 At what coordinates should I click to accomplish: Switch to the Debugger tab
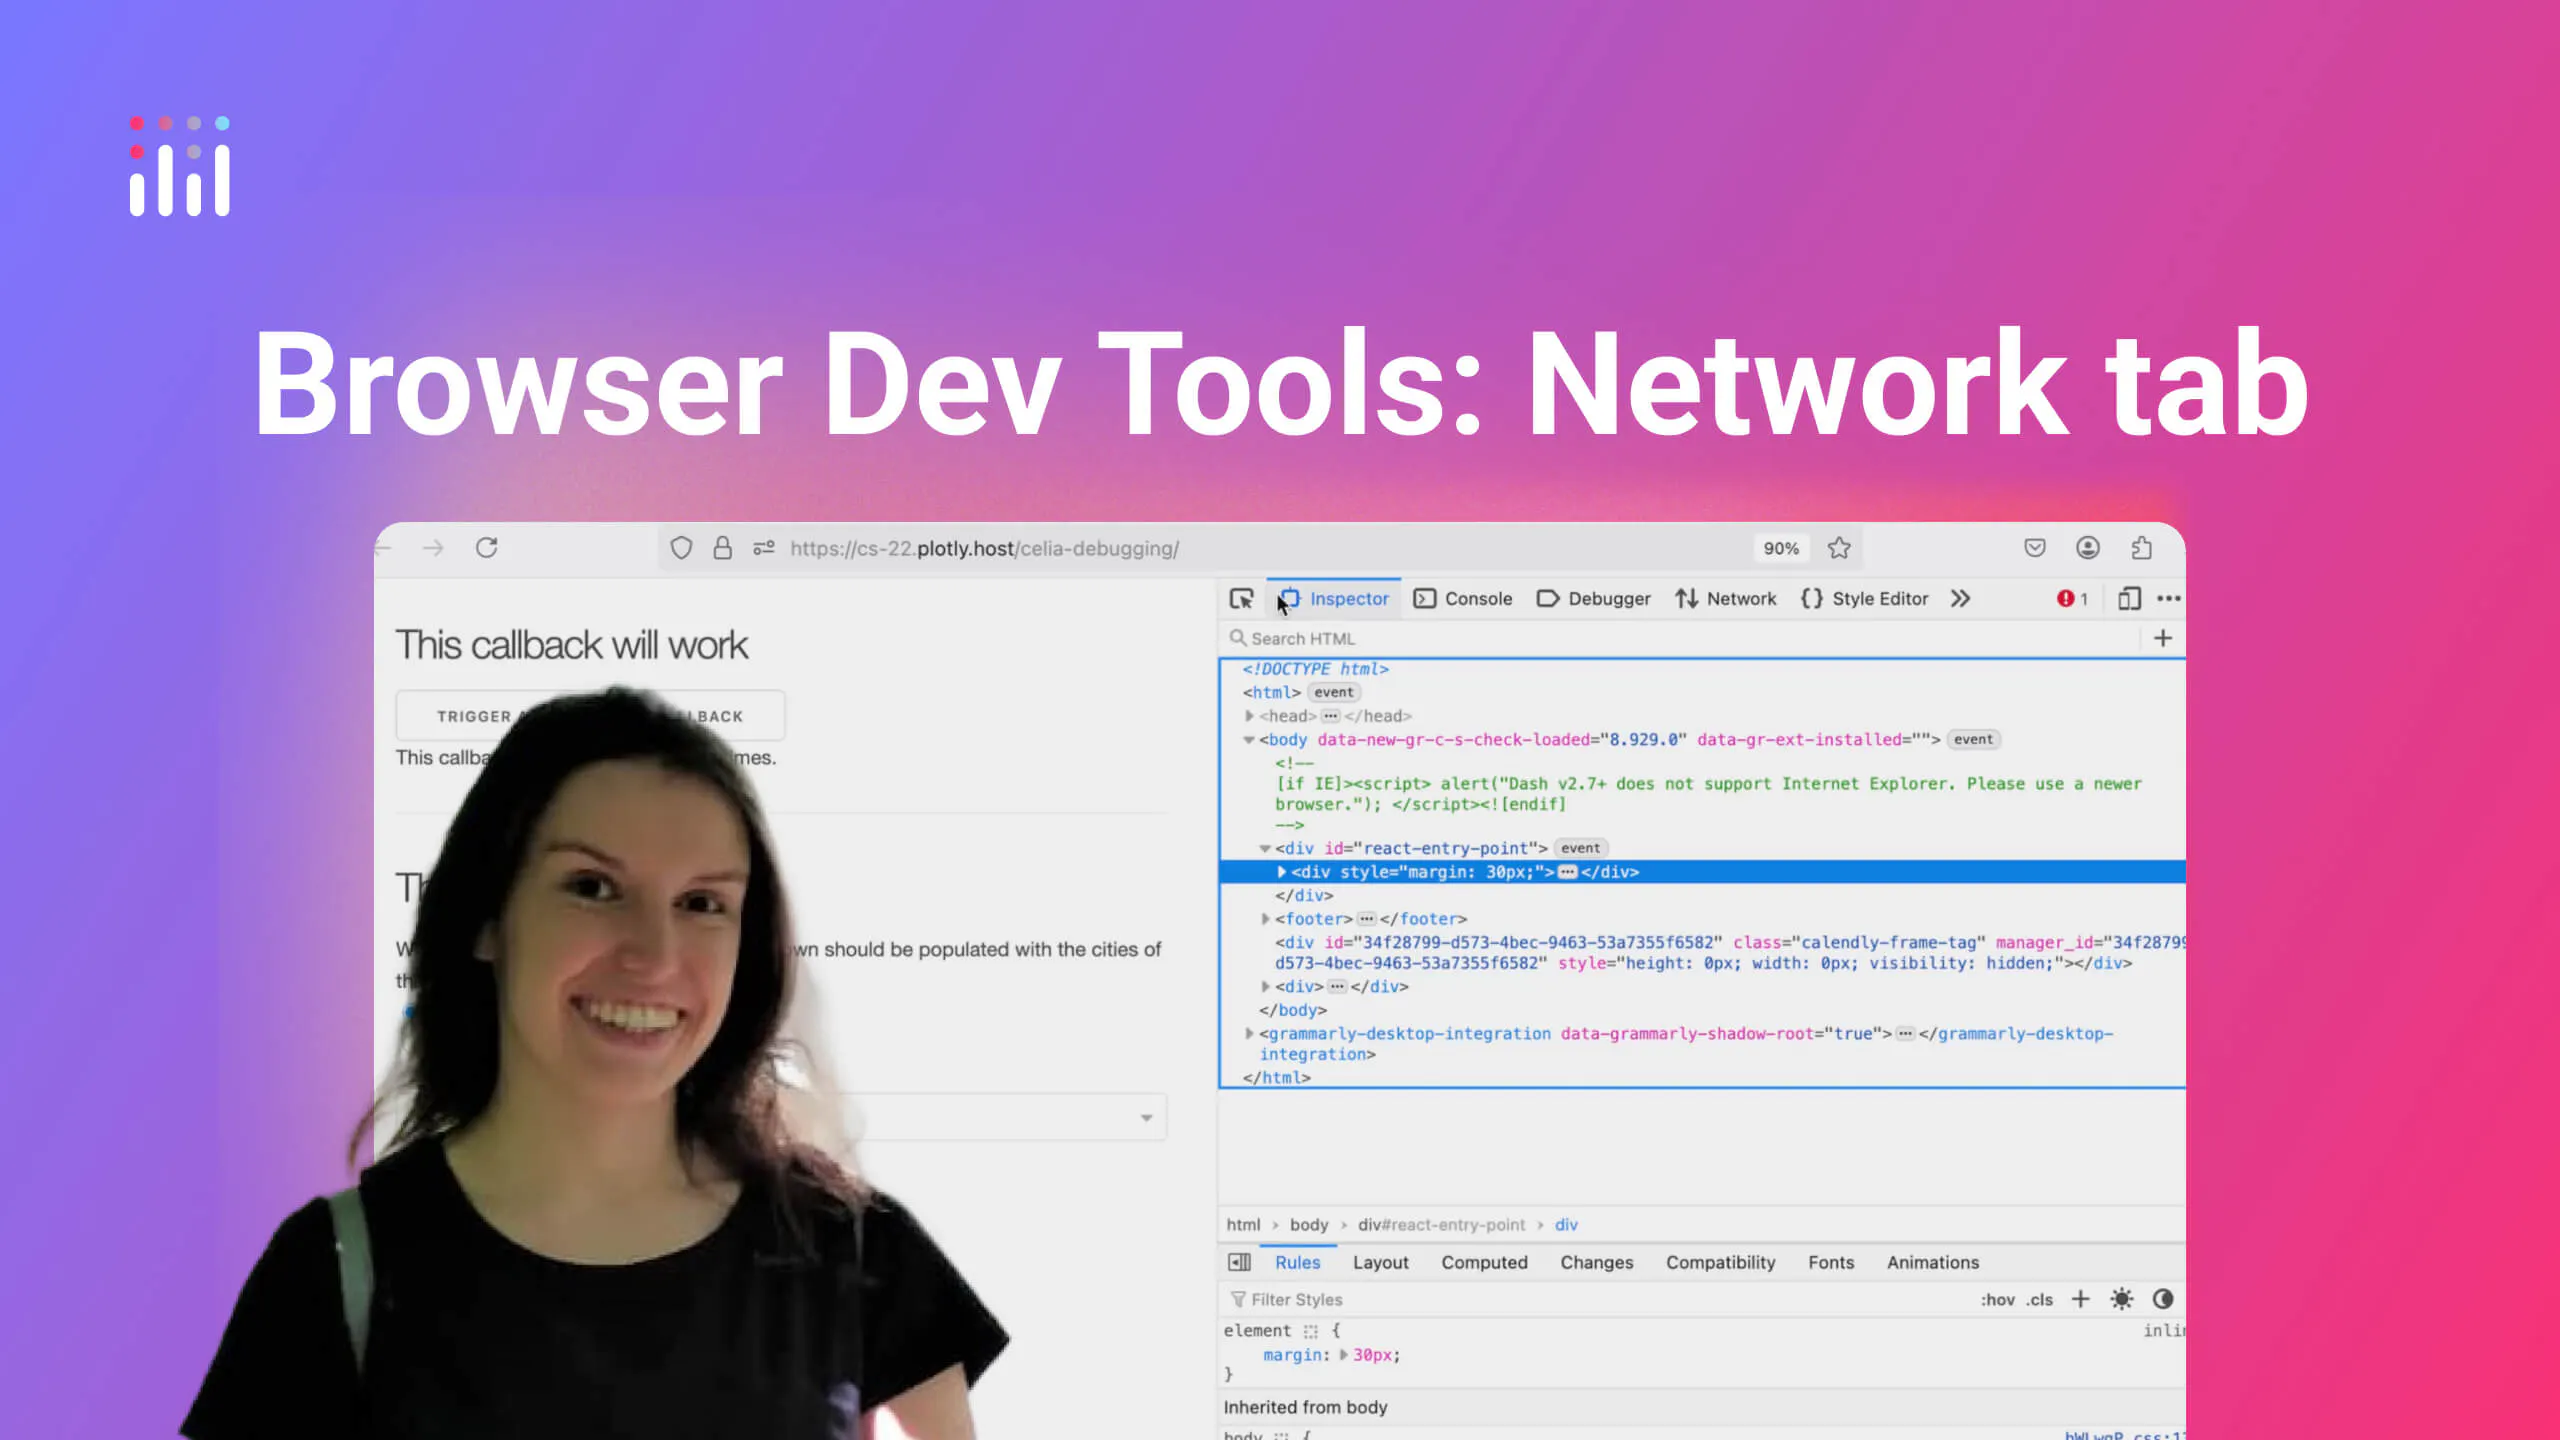(x=1594, y=598)
